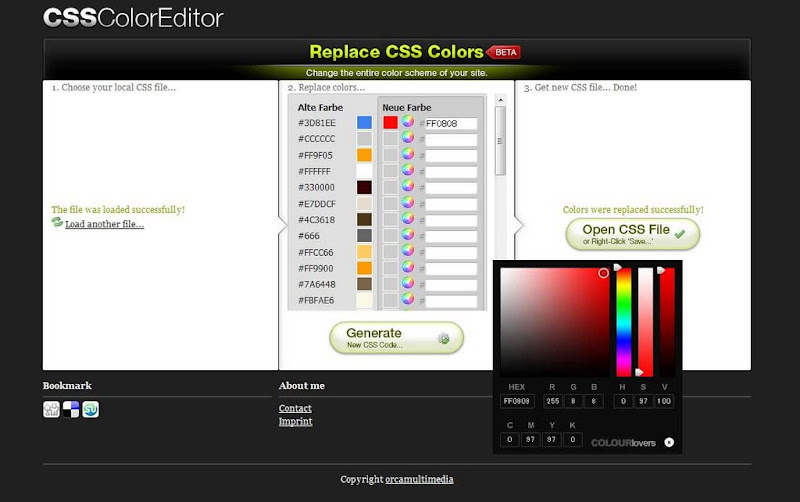800x502 pixels.
Task: Click the H value field in picker
Action: [623, 401]
